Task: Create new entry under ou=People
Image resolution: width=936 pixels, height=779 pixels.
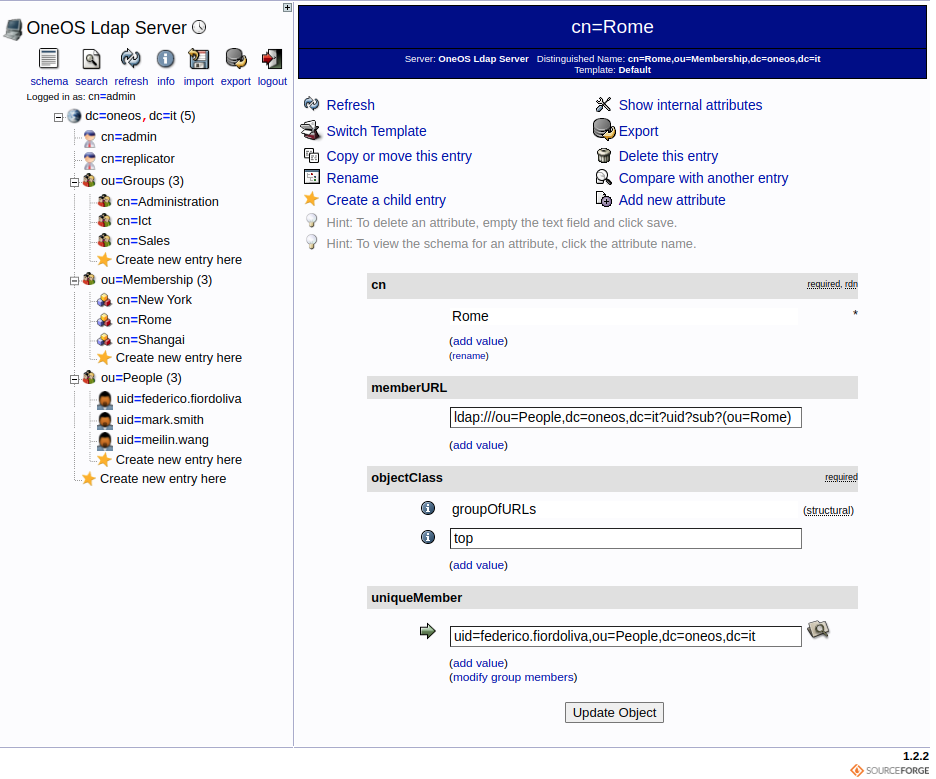Action: point(178,460)
